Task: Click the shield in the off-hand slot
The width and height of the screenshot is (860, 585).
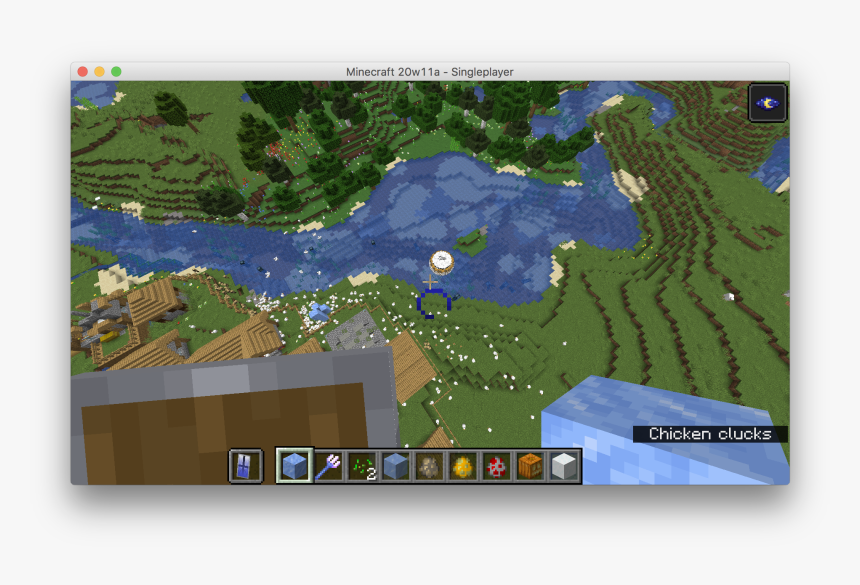Action: (245, 466)
